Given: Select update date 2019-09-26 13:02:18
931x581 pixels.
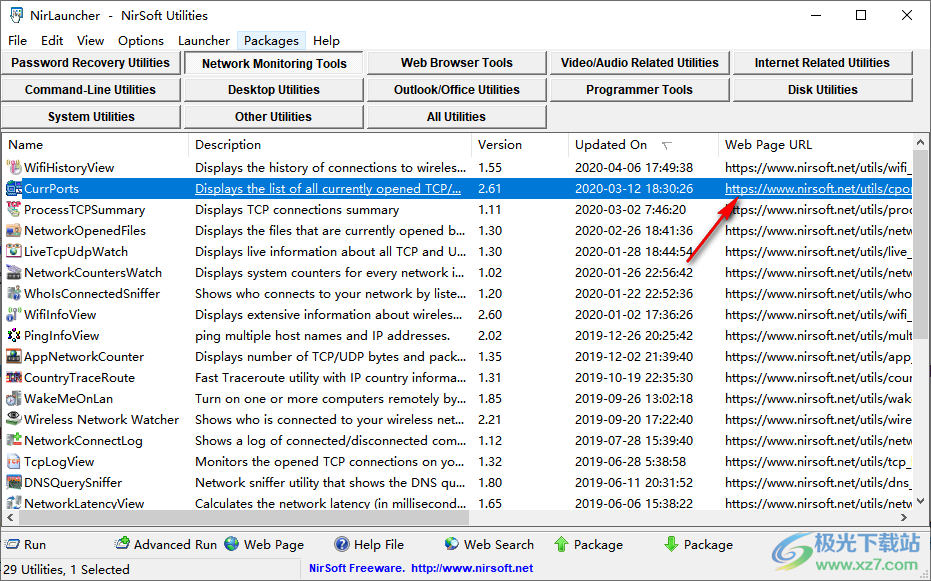Looking at the screenshot, I should [x=634, y=398].
